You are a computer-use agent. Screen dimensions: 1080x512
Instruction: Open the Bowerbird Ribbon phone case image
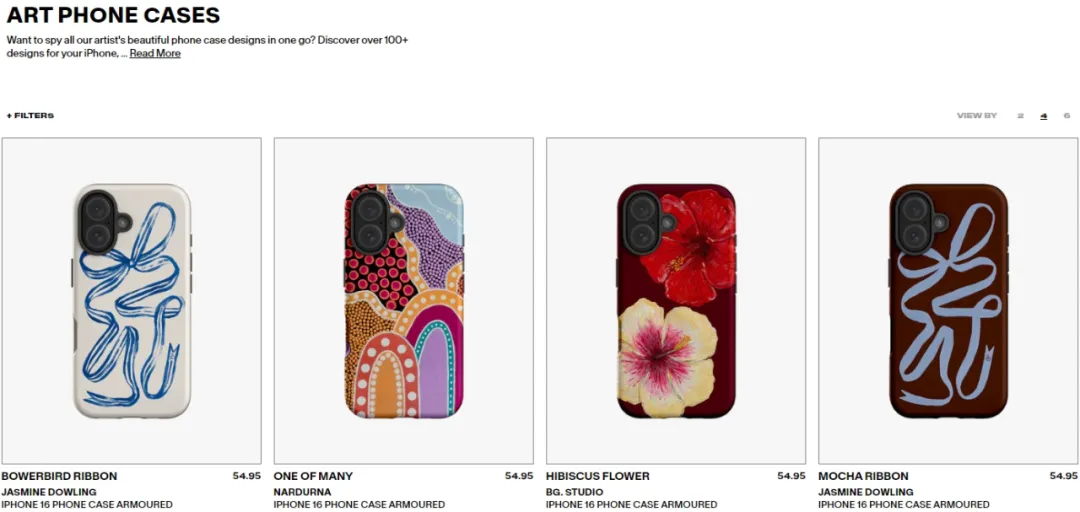[132, 300]
